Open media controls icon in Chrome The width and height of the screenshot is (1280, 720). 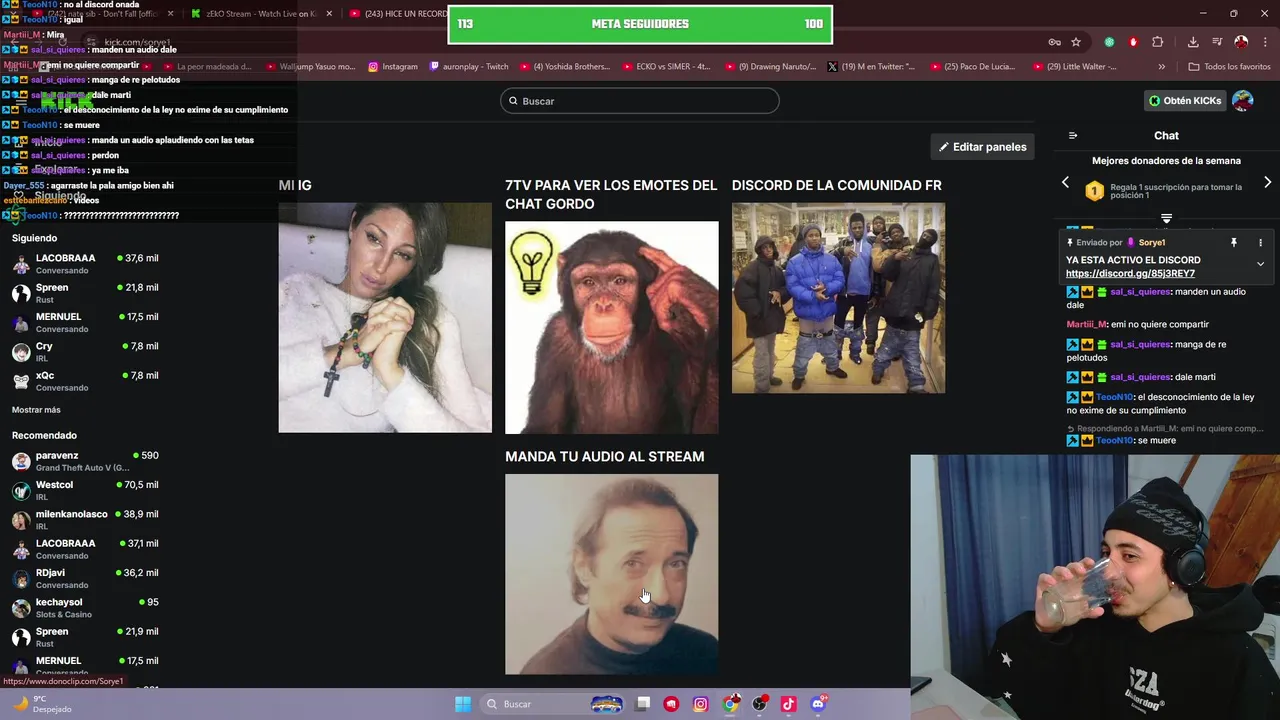[1217, 42]
